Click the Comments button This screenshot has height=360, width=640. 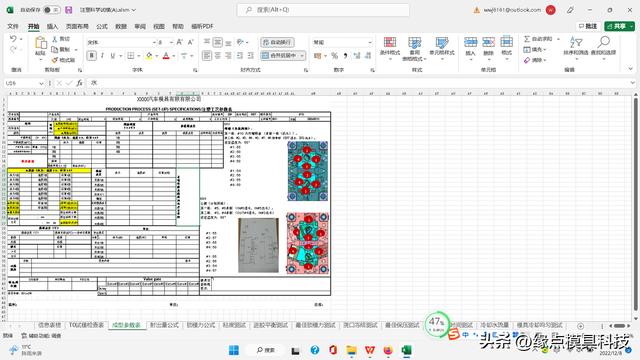click(x=588, y=26)
